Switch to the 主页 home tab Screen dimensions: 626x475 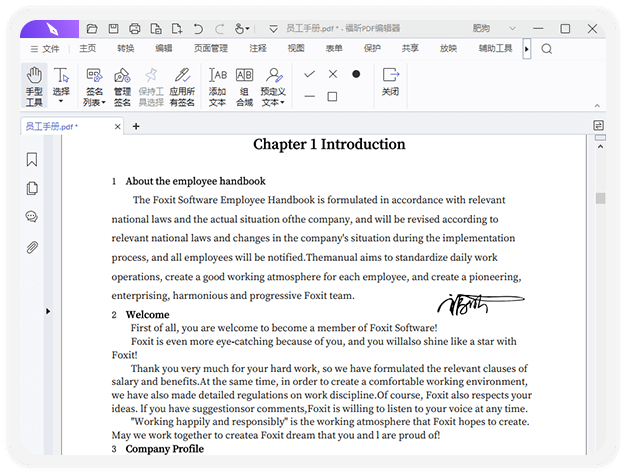click(87, 48)
